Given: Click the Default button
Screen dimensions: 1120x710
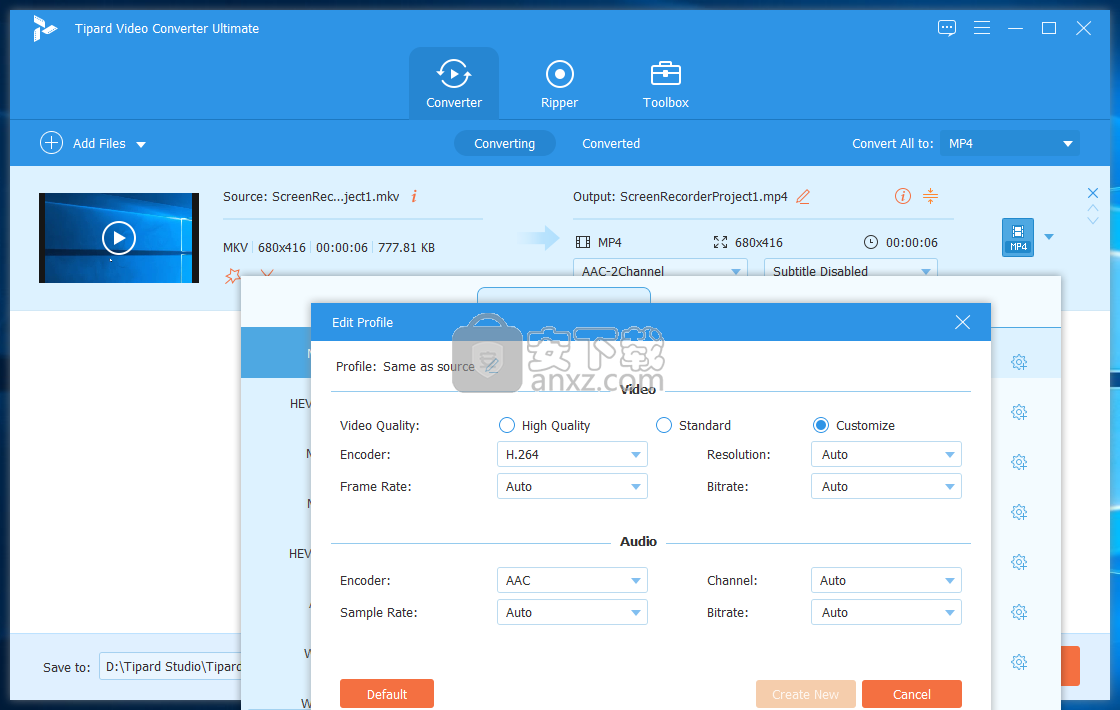Looking at the screenshot, I should [386, 694].
